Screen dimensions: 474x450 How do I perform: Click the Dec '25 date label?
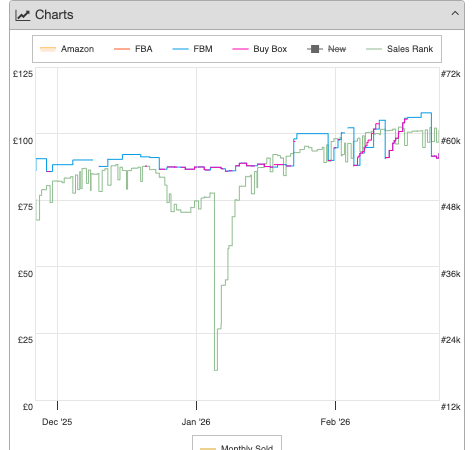pyautogui.click(x=57, y=422)
